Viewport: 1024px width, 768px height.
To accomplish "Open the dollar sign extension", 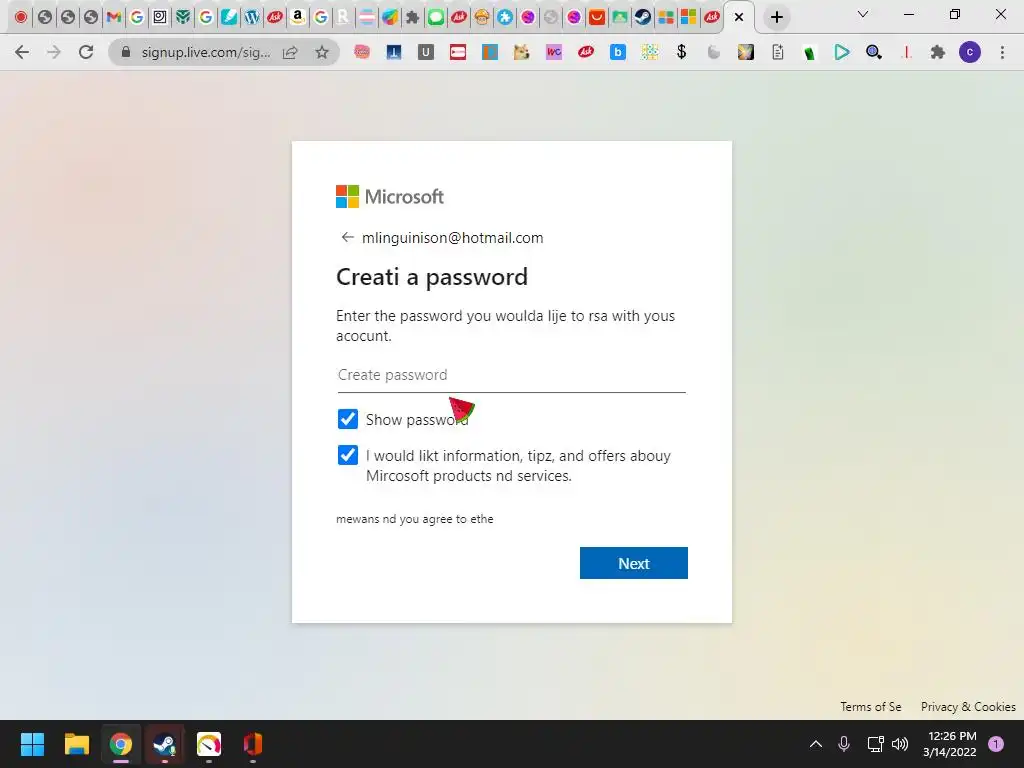I will (682, 52).
